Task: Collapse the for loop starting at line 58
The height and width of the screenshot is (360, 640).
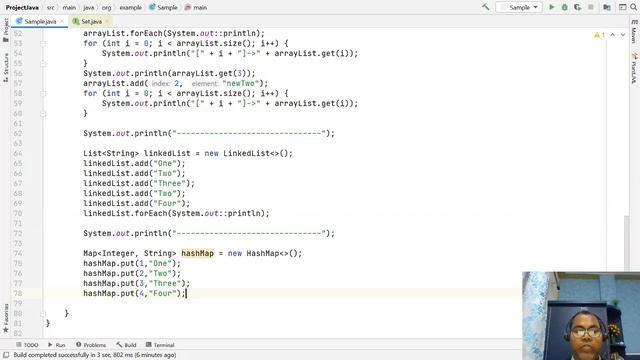Action: tap(43, 93)
